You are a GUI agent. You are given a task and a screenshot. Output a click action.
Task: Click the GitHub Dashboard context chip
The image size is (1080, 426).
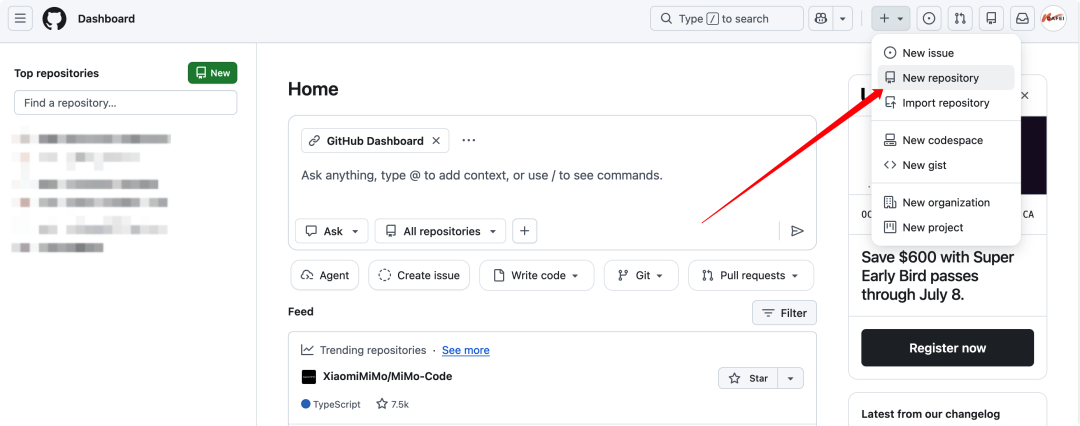pos(375,141)
